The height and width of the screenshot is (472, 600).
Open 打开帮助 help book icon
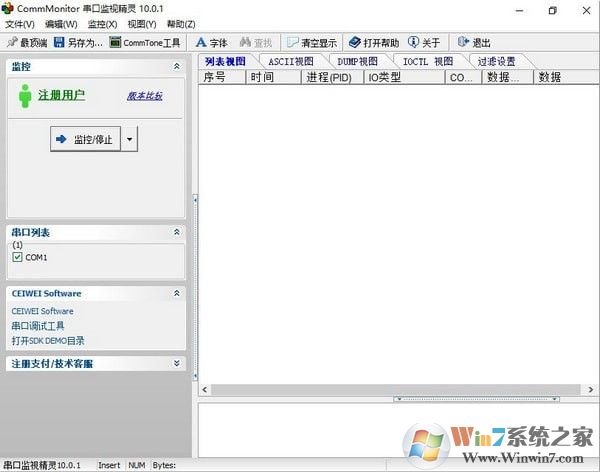click(354, 42)
